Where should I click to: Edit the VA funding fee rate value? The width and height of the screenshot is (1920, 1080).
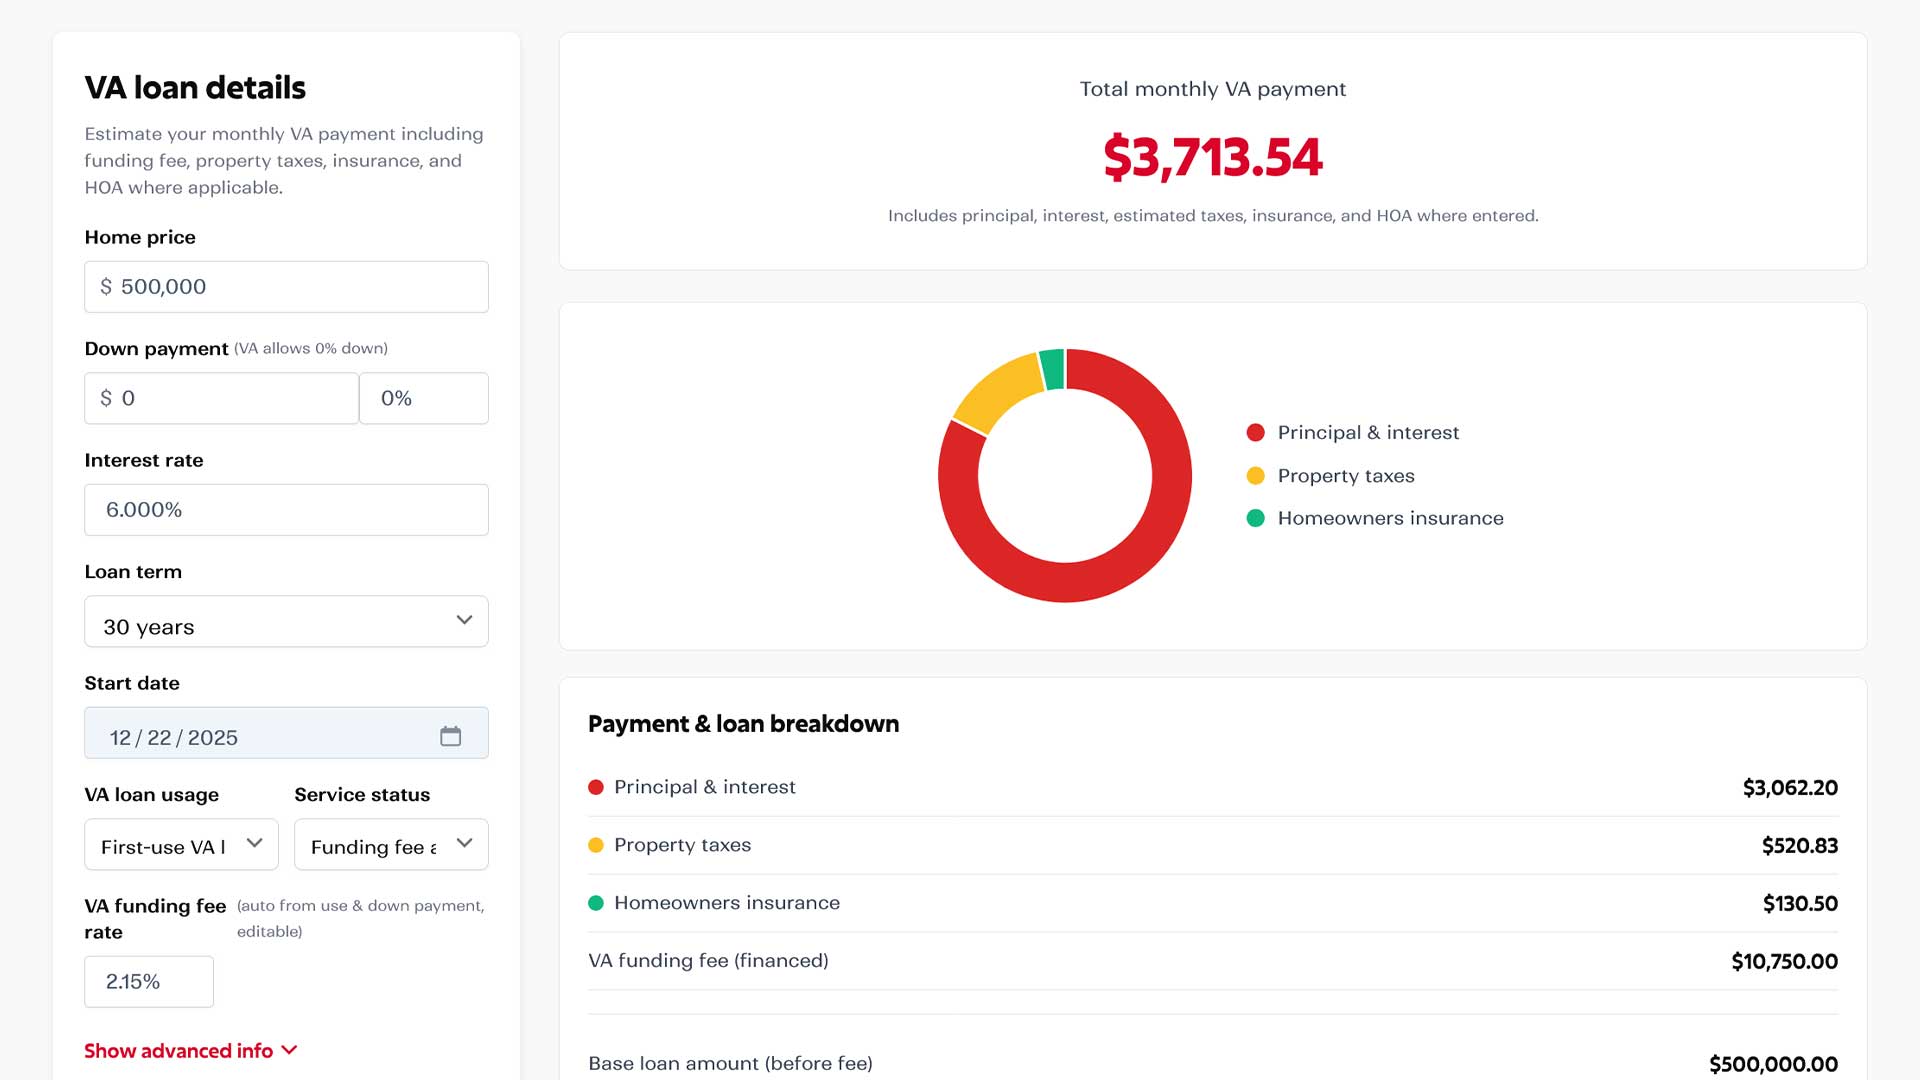click(148, 981)
